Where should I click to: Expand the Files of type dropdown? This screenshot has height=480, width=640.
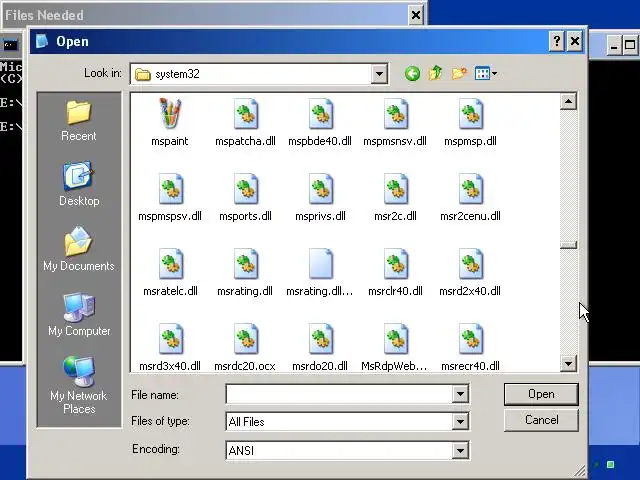tap(460, 421)
